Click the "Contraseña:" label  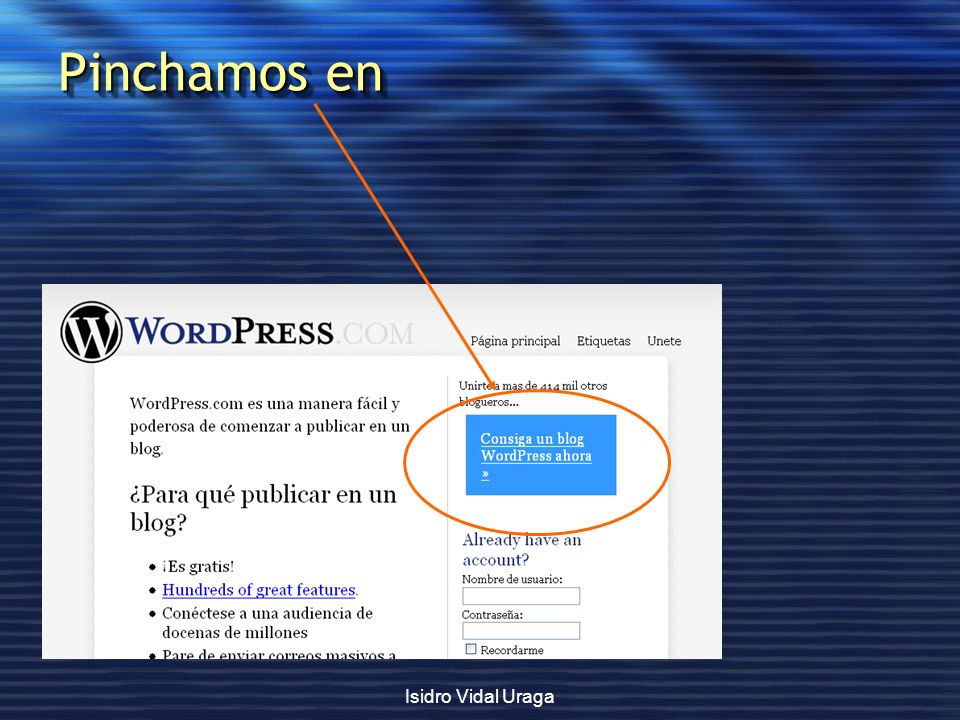point(492,615)
